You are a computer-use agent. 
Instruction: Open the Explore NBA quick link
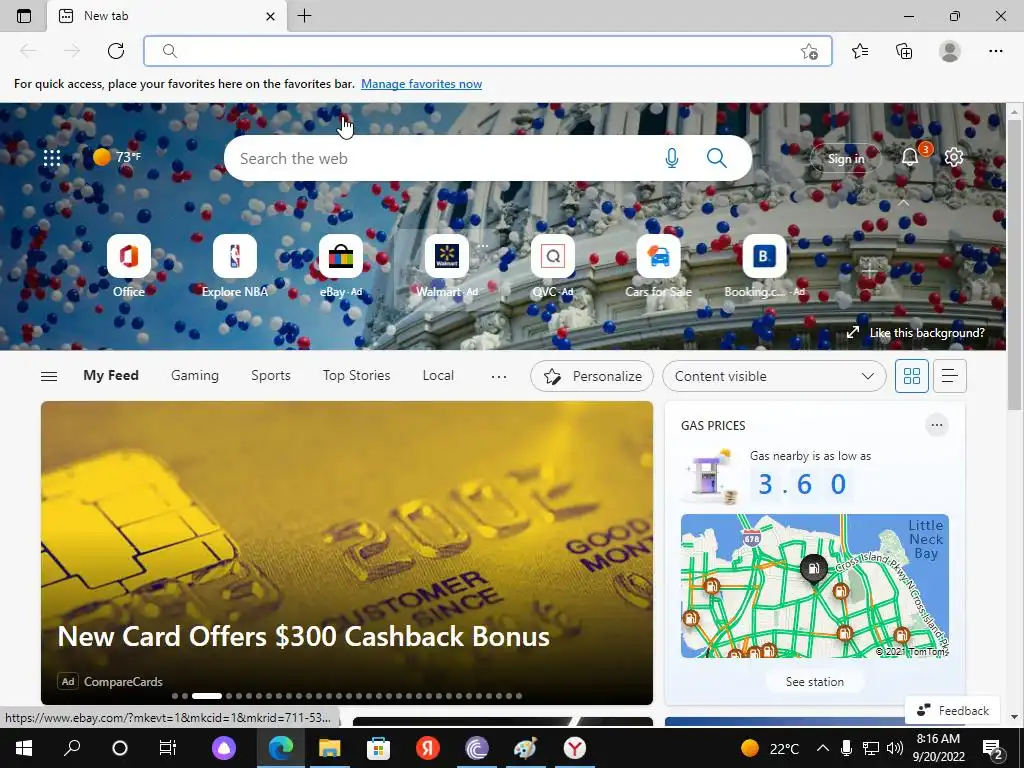click(234, 266)
